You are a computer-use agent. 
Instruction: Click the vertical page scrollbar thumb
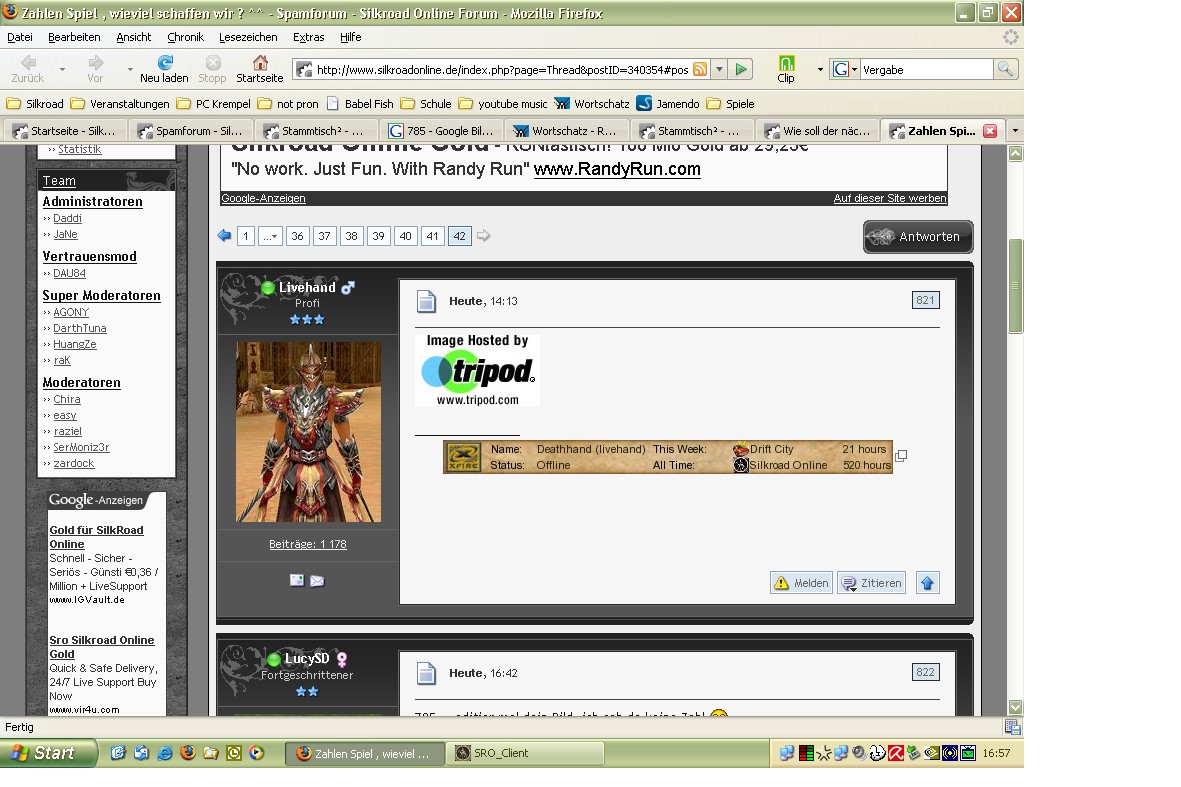(1015, 285)
